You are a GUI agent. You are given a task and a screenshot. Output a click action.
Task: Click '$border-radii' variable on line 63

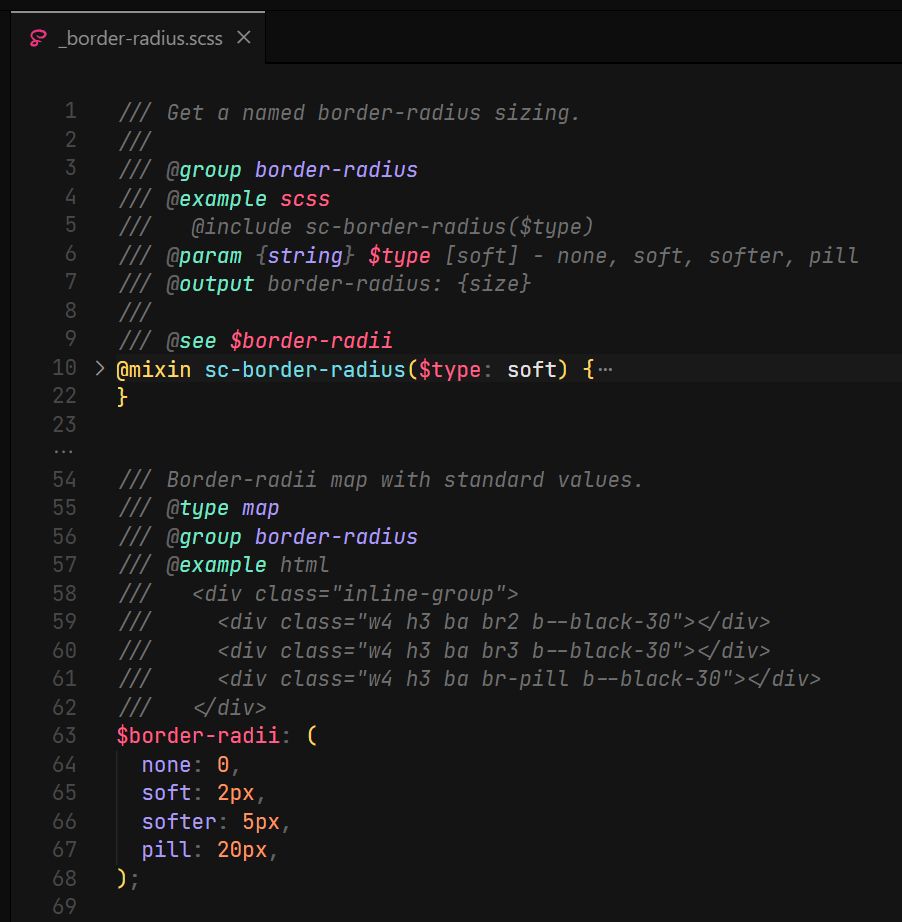198,736
